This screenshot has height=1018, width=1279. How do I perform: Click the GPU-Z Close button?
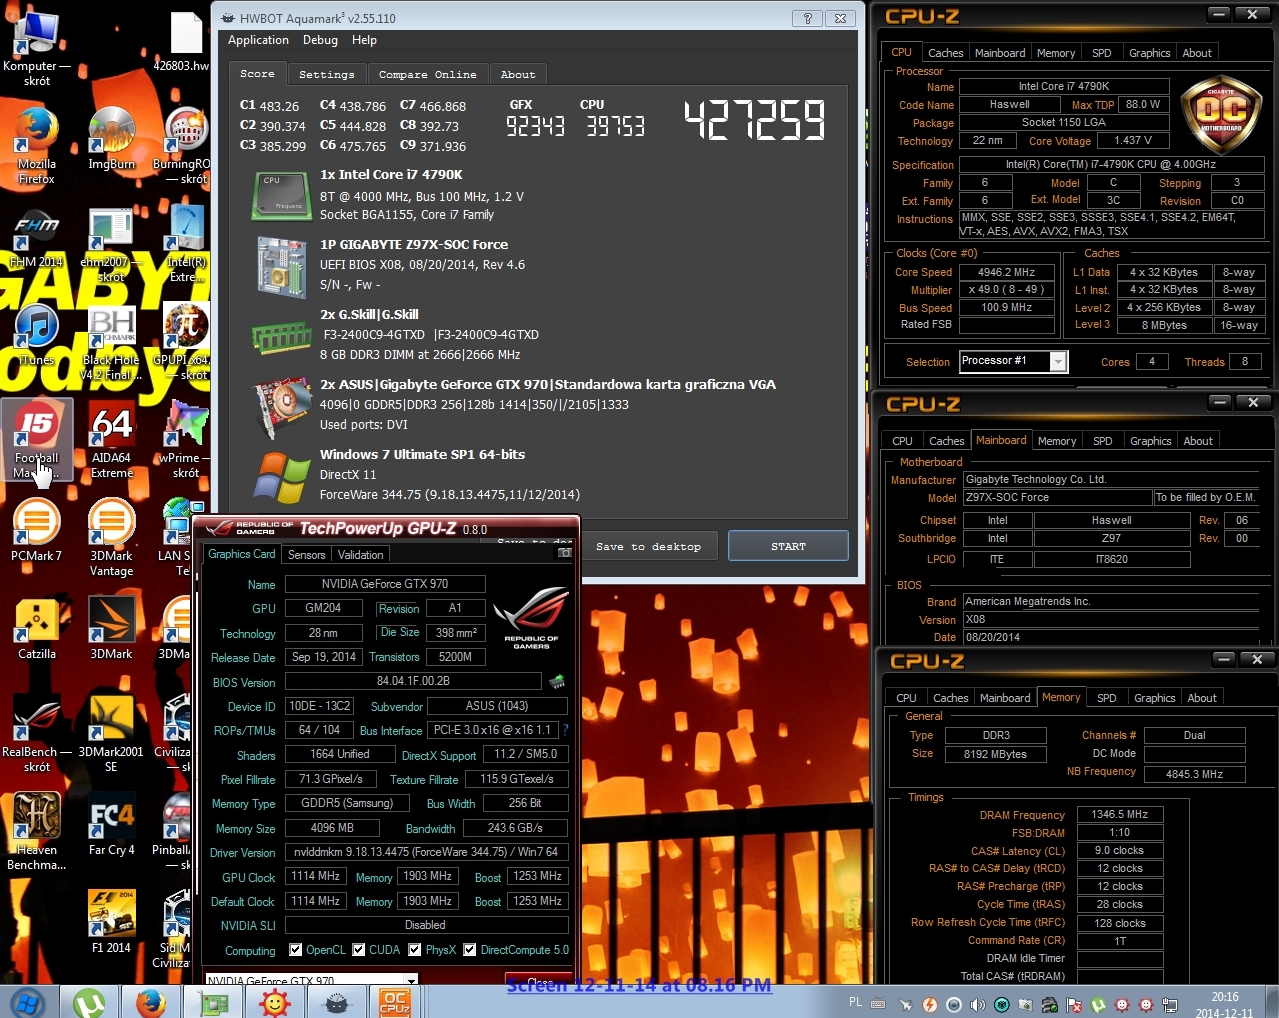pyautogui.click(x=540, y=981)
